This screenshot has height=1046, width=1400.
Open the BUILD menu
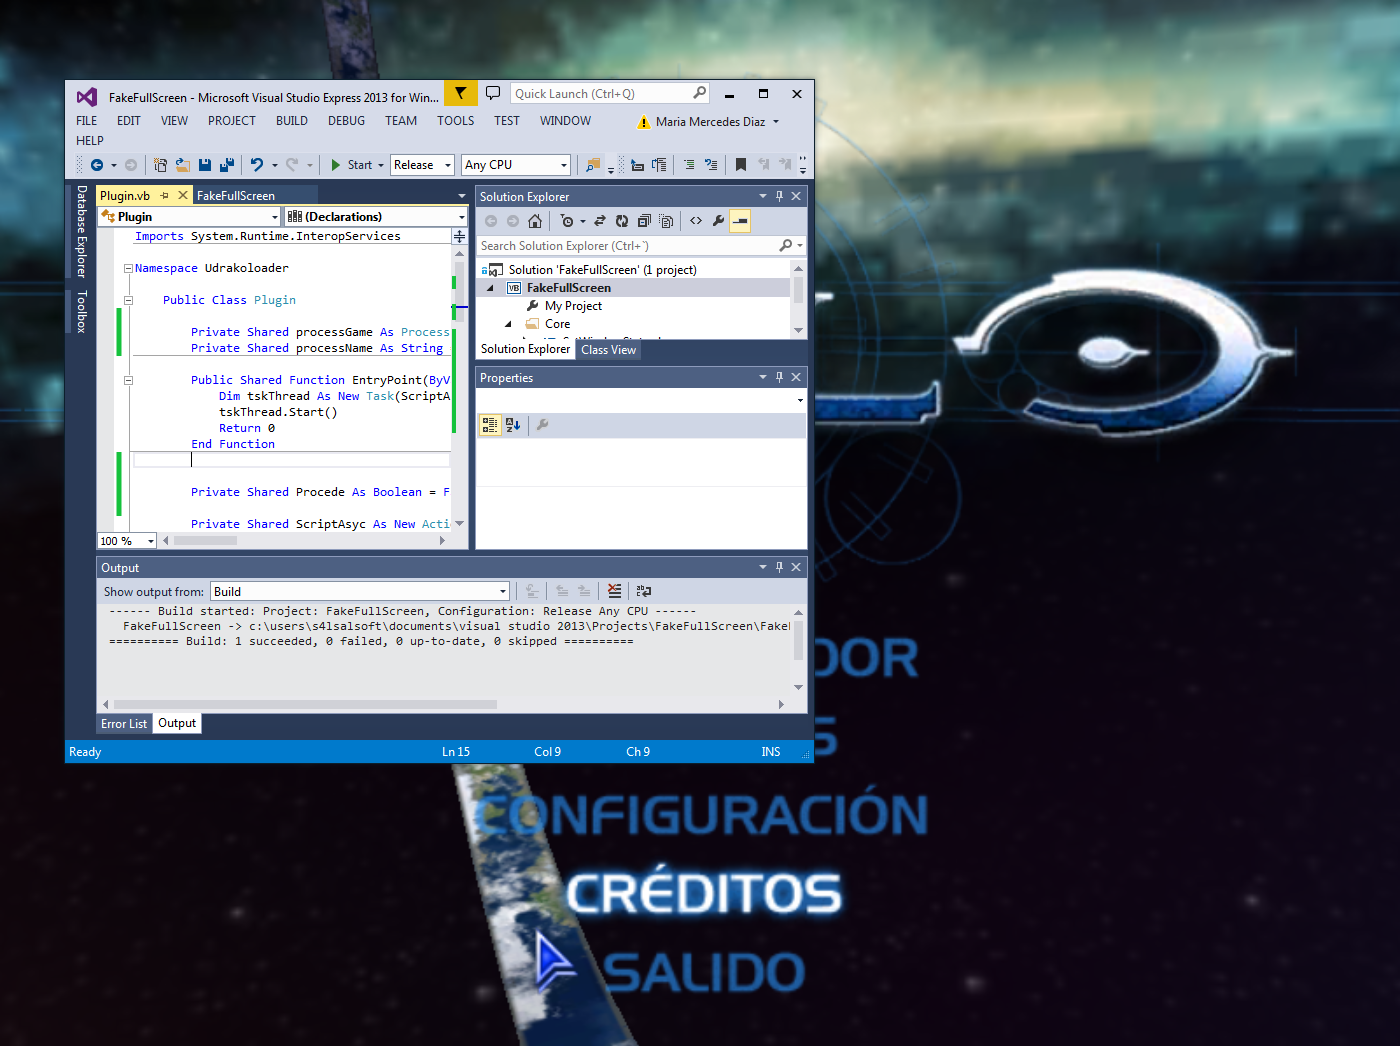pos(292,121)
